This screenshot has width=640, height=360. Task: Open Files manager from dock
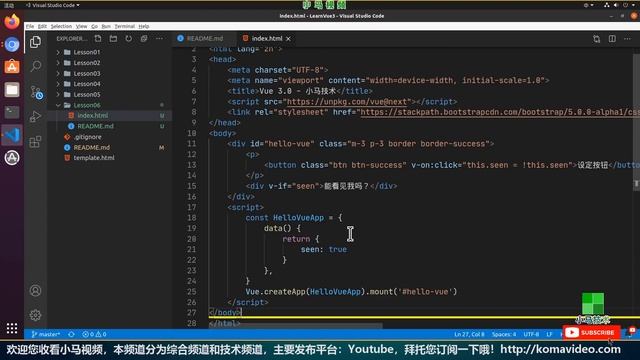tap(12, 90)
